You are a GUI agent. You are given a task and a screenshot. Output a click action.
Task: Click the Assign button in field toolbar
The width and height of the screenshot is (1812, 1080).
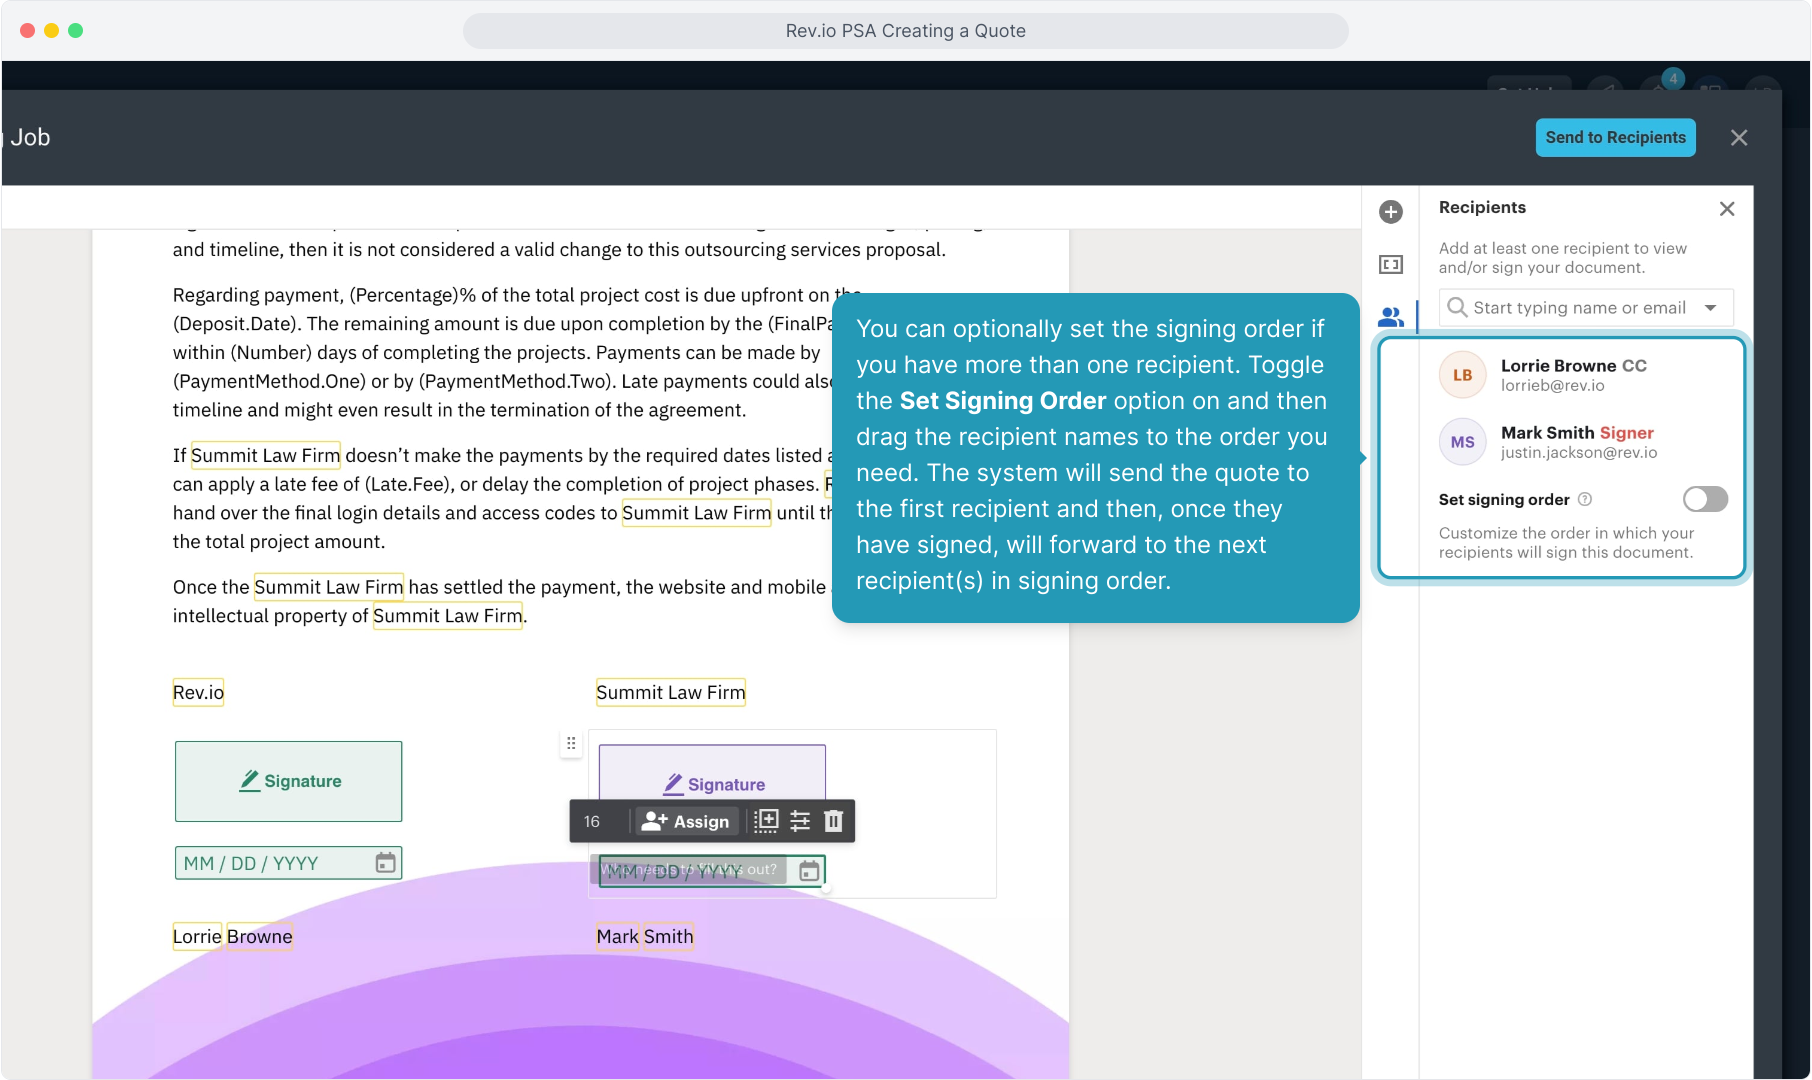pyautogui.click(x=686, y=821)
